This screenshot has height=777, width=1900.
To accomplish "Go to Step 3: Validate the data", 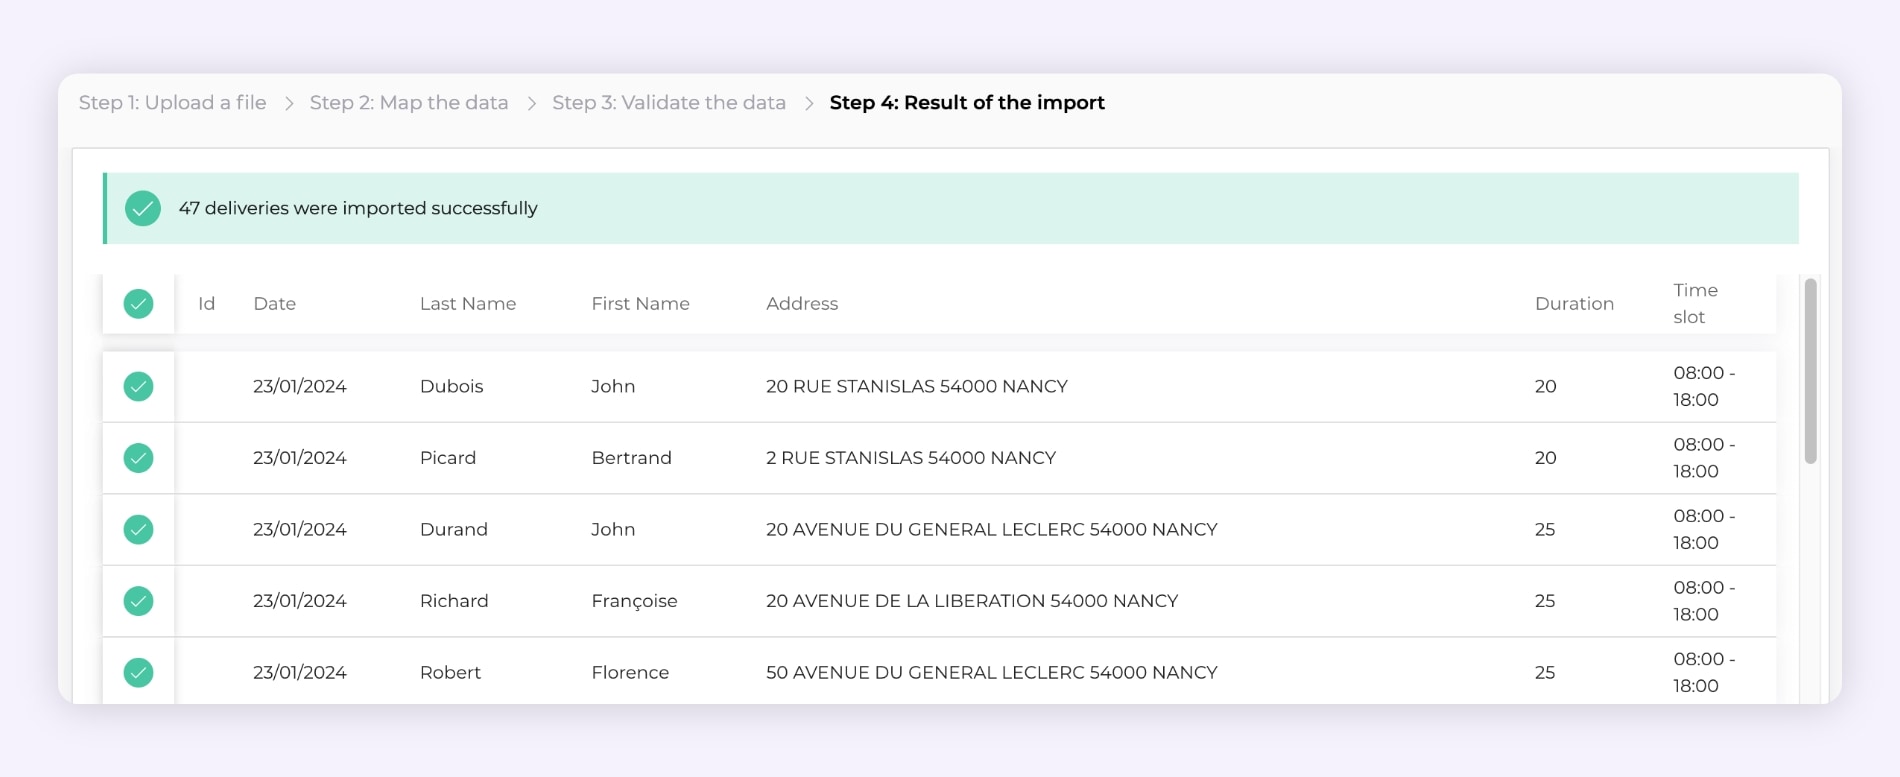I will [x=669, y=103].
